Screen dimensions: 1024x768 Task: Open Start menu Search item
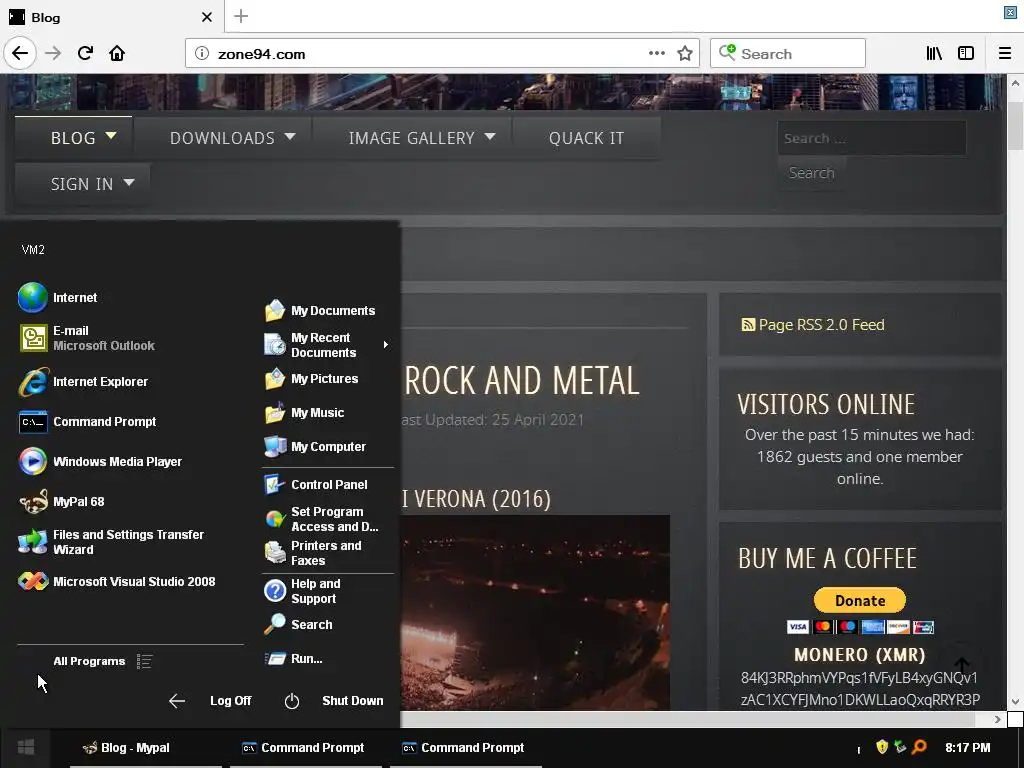pos(298,625)
